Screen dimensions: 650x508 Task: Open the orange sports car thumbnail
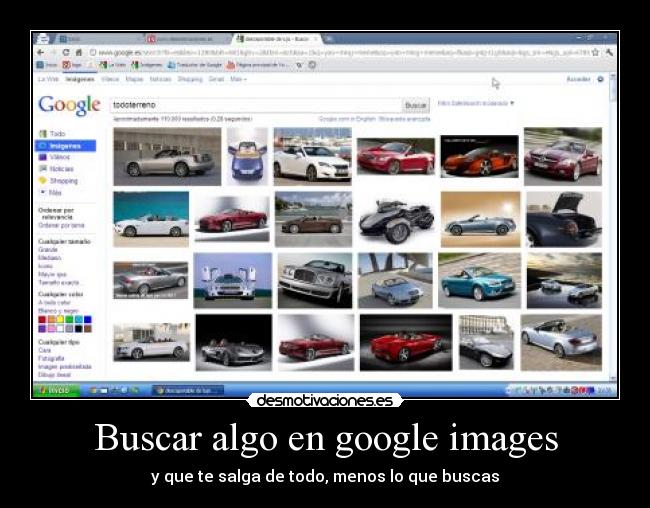coord(480,156)
